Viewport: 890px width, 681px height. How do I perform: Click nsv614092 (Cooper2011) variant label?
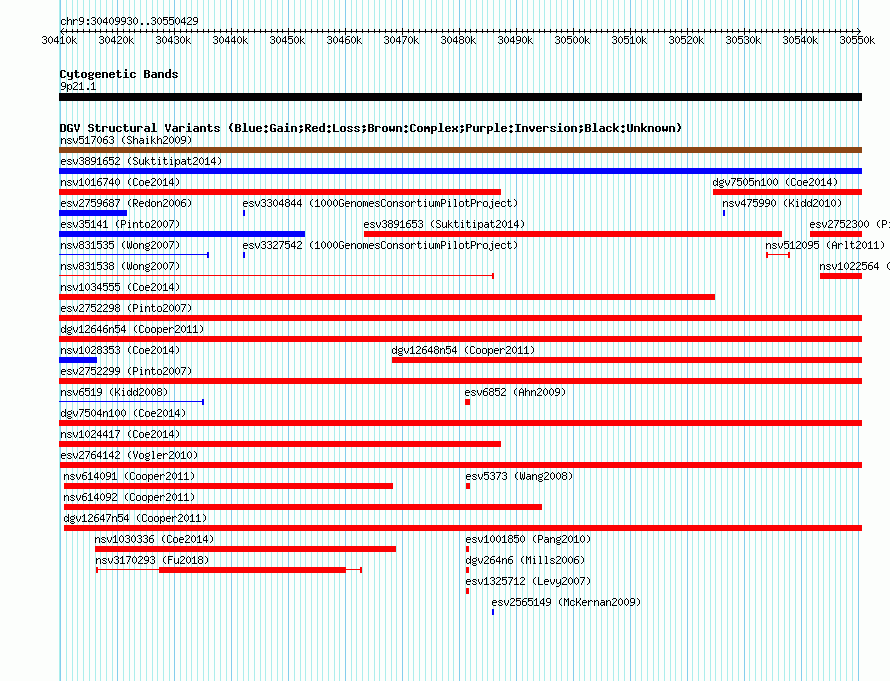tap(129, 497)
